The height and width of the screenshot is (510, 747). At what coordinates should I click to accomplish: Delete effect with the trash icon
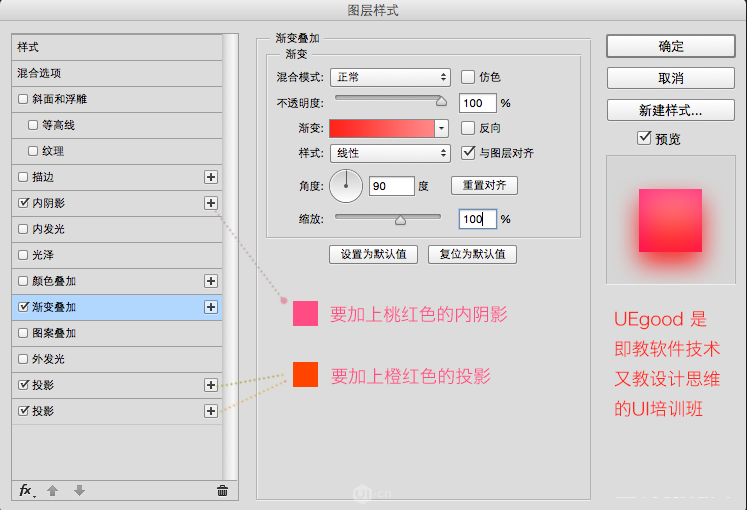[222, 490]
